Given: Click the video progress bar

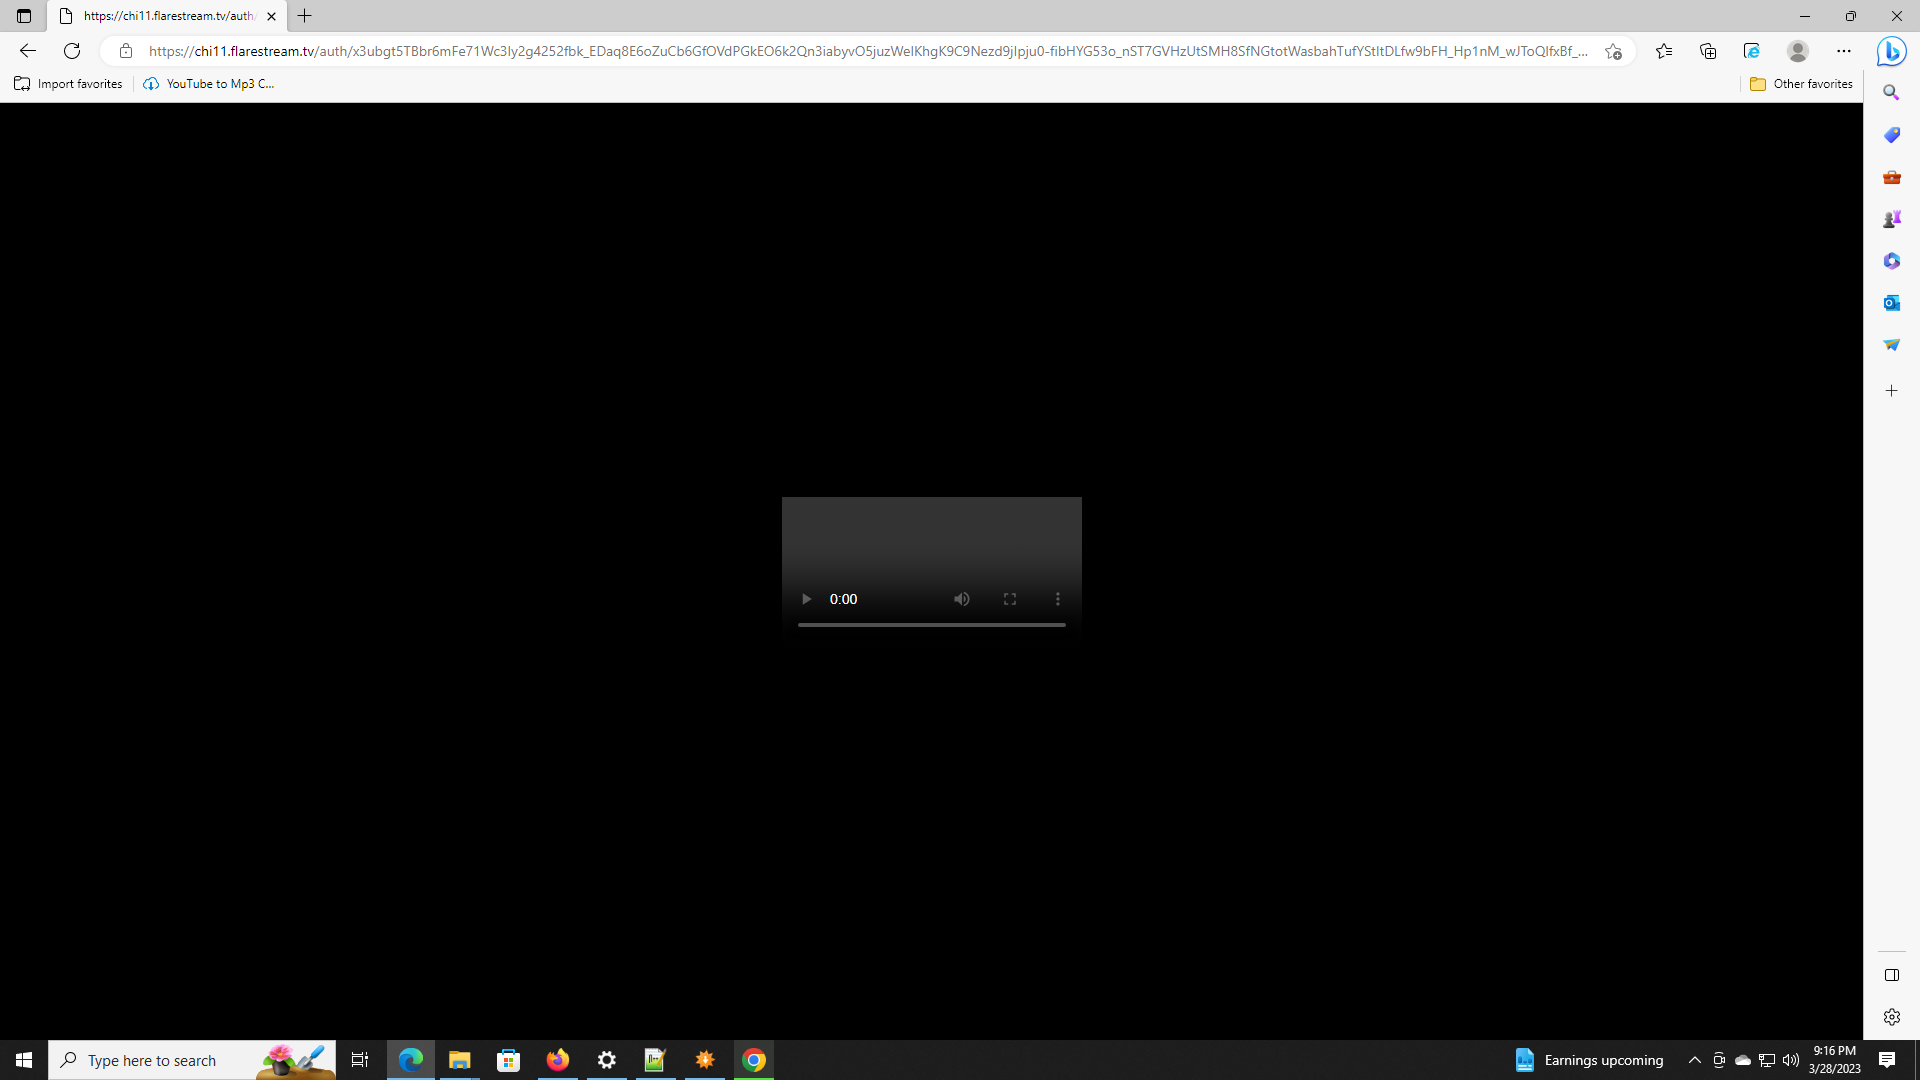Looking at the screenshot, I should (x=931, y=625).
